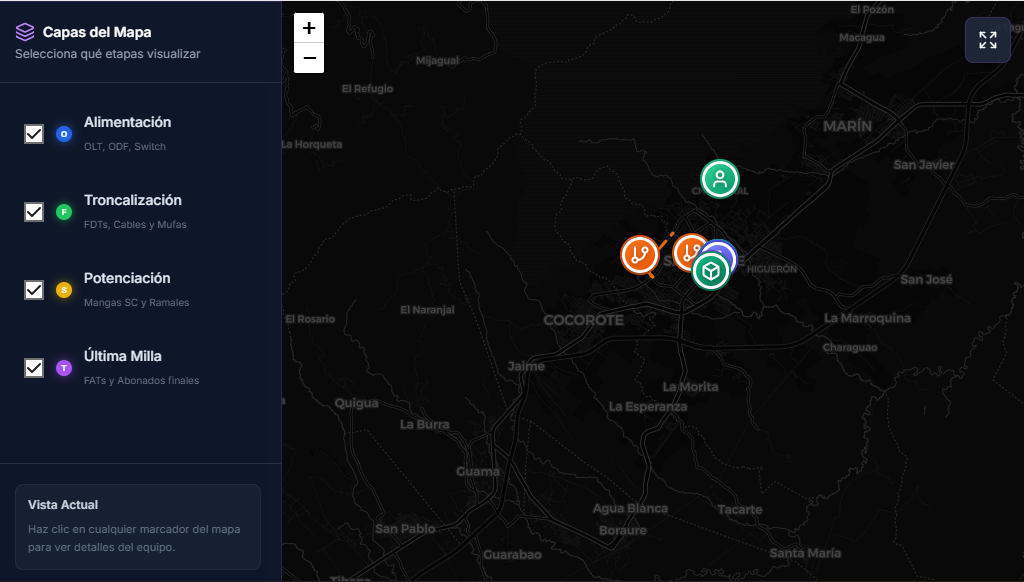The image size is (1024, 582).
Task: Click the Agua Blanca map label
Action: (630, 509)
